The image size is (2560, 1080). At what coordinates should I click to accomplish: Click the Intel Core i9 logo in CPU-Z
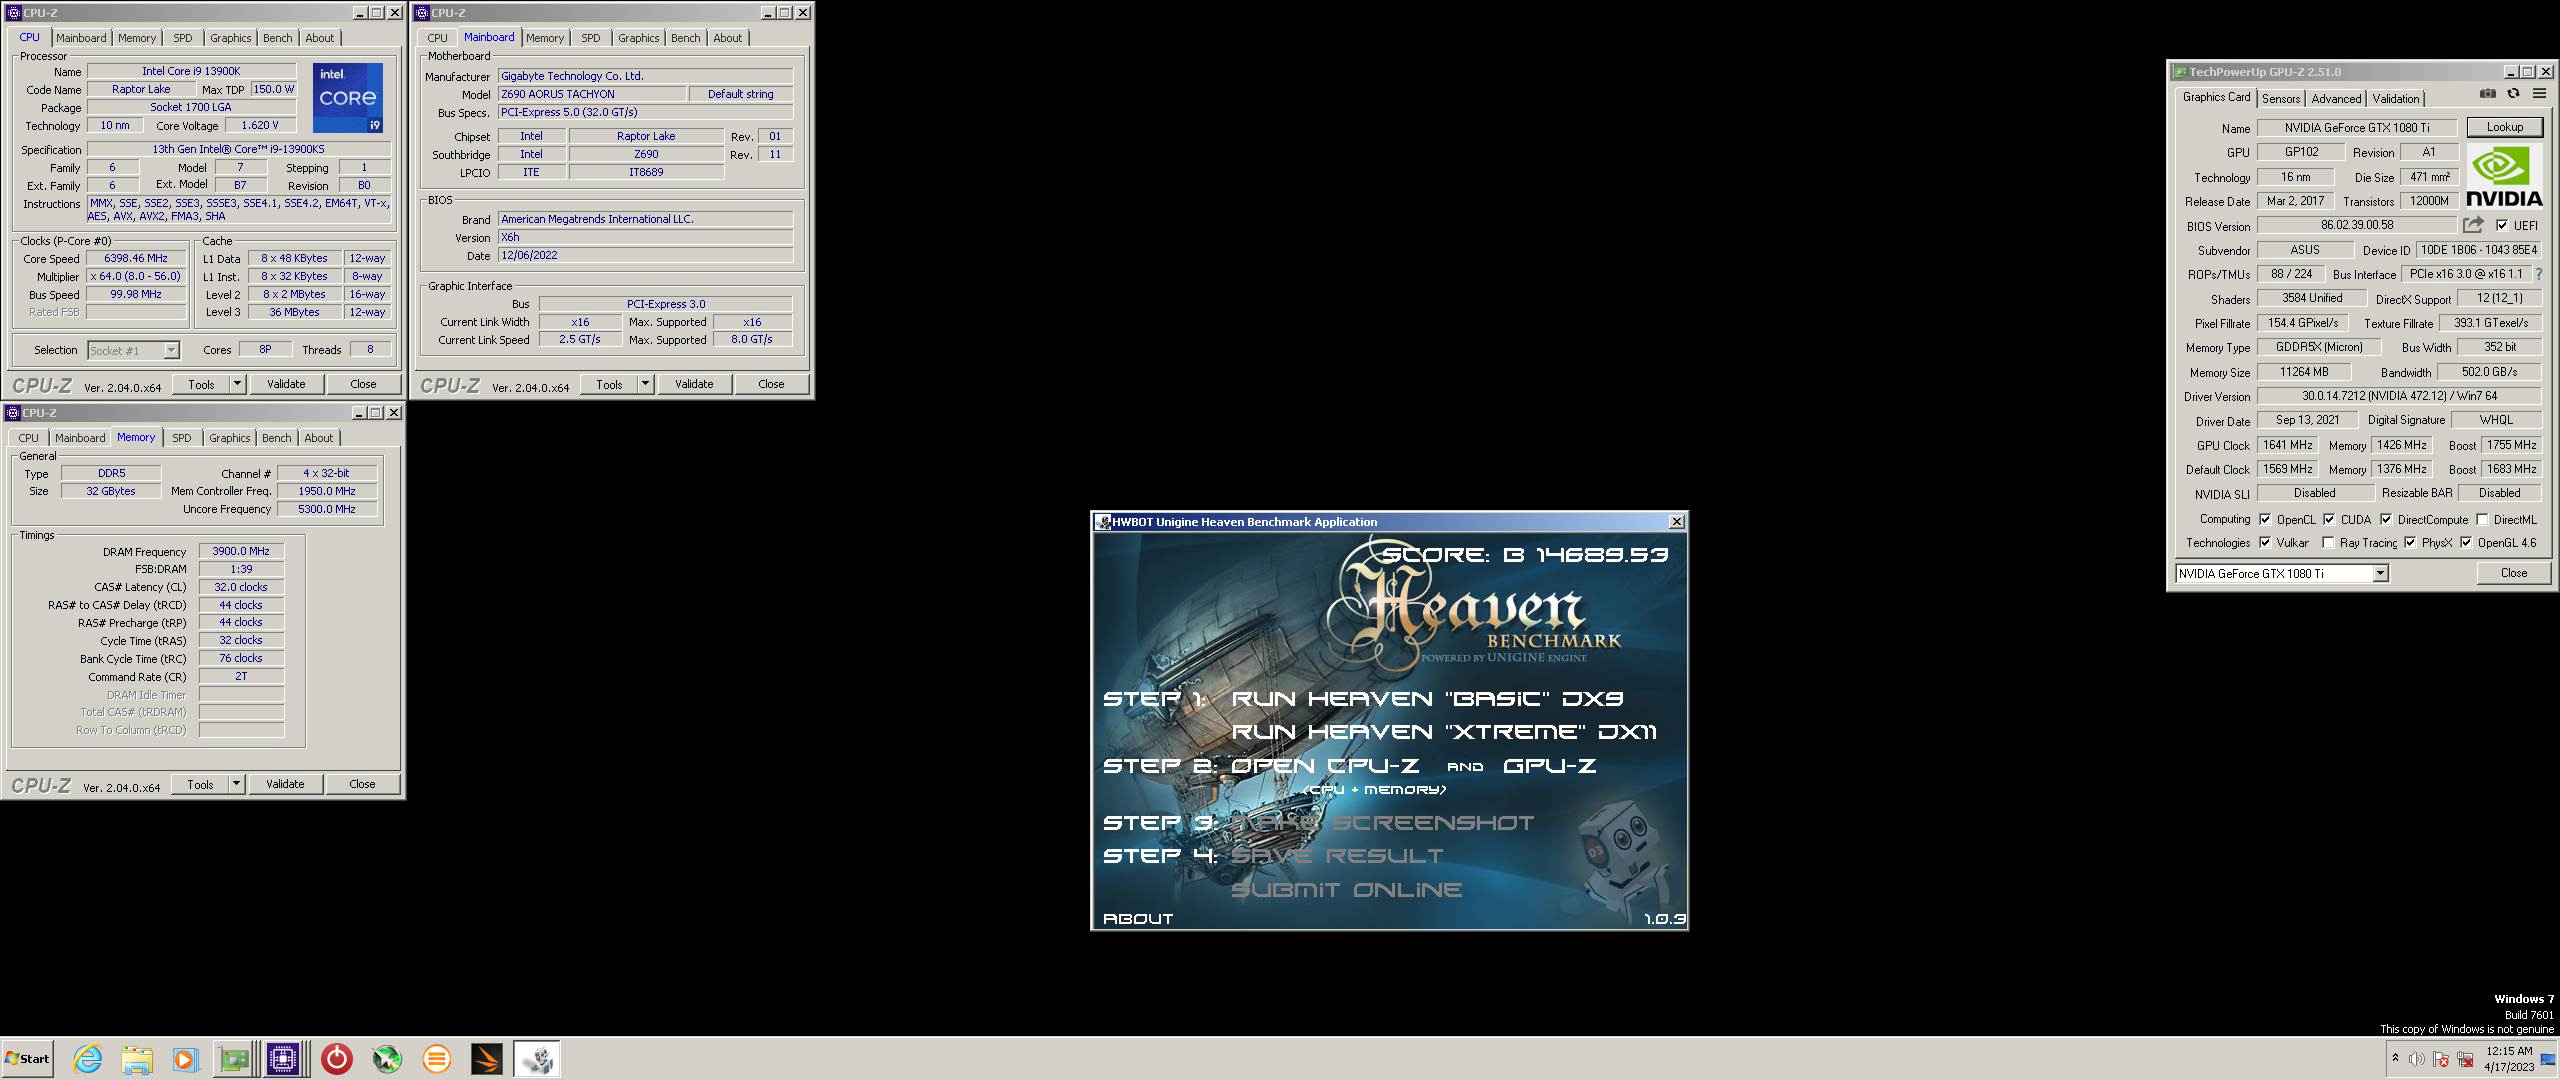click(x=348, y=98)
